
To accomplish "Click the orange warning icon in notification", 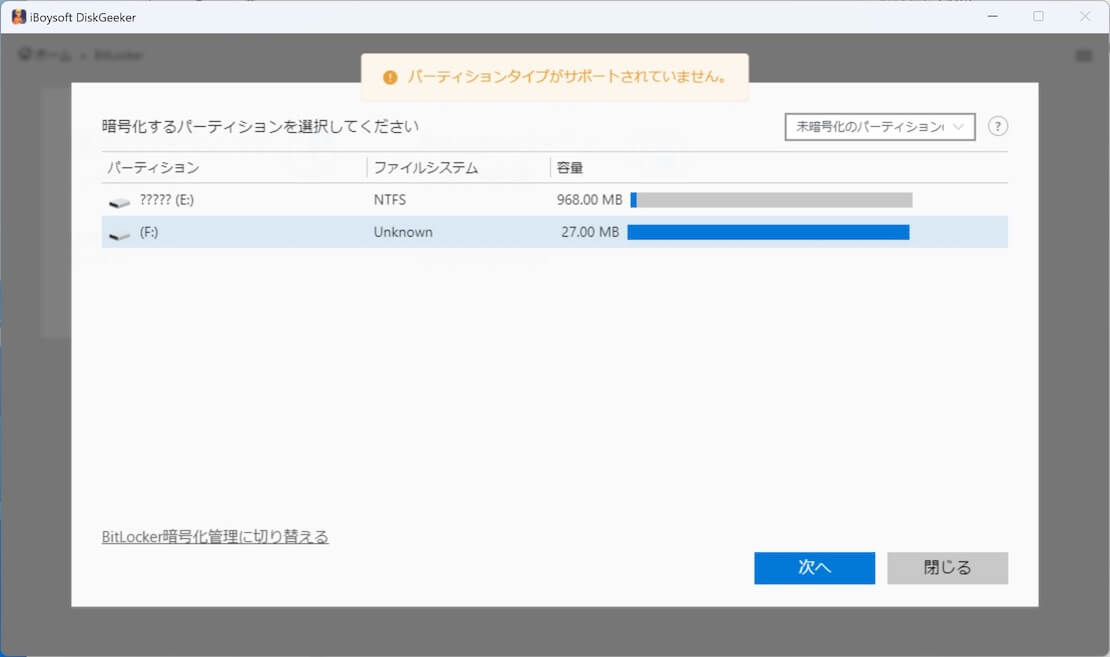I will click(390, 77).
